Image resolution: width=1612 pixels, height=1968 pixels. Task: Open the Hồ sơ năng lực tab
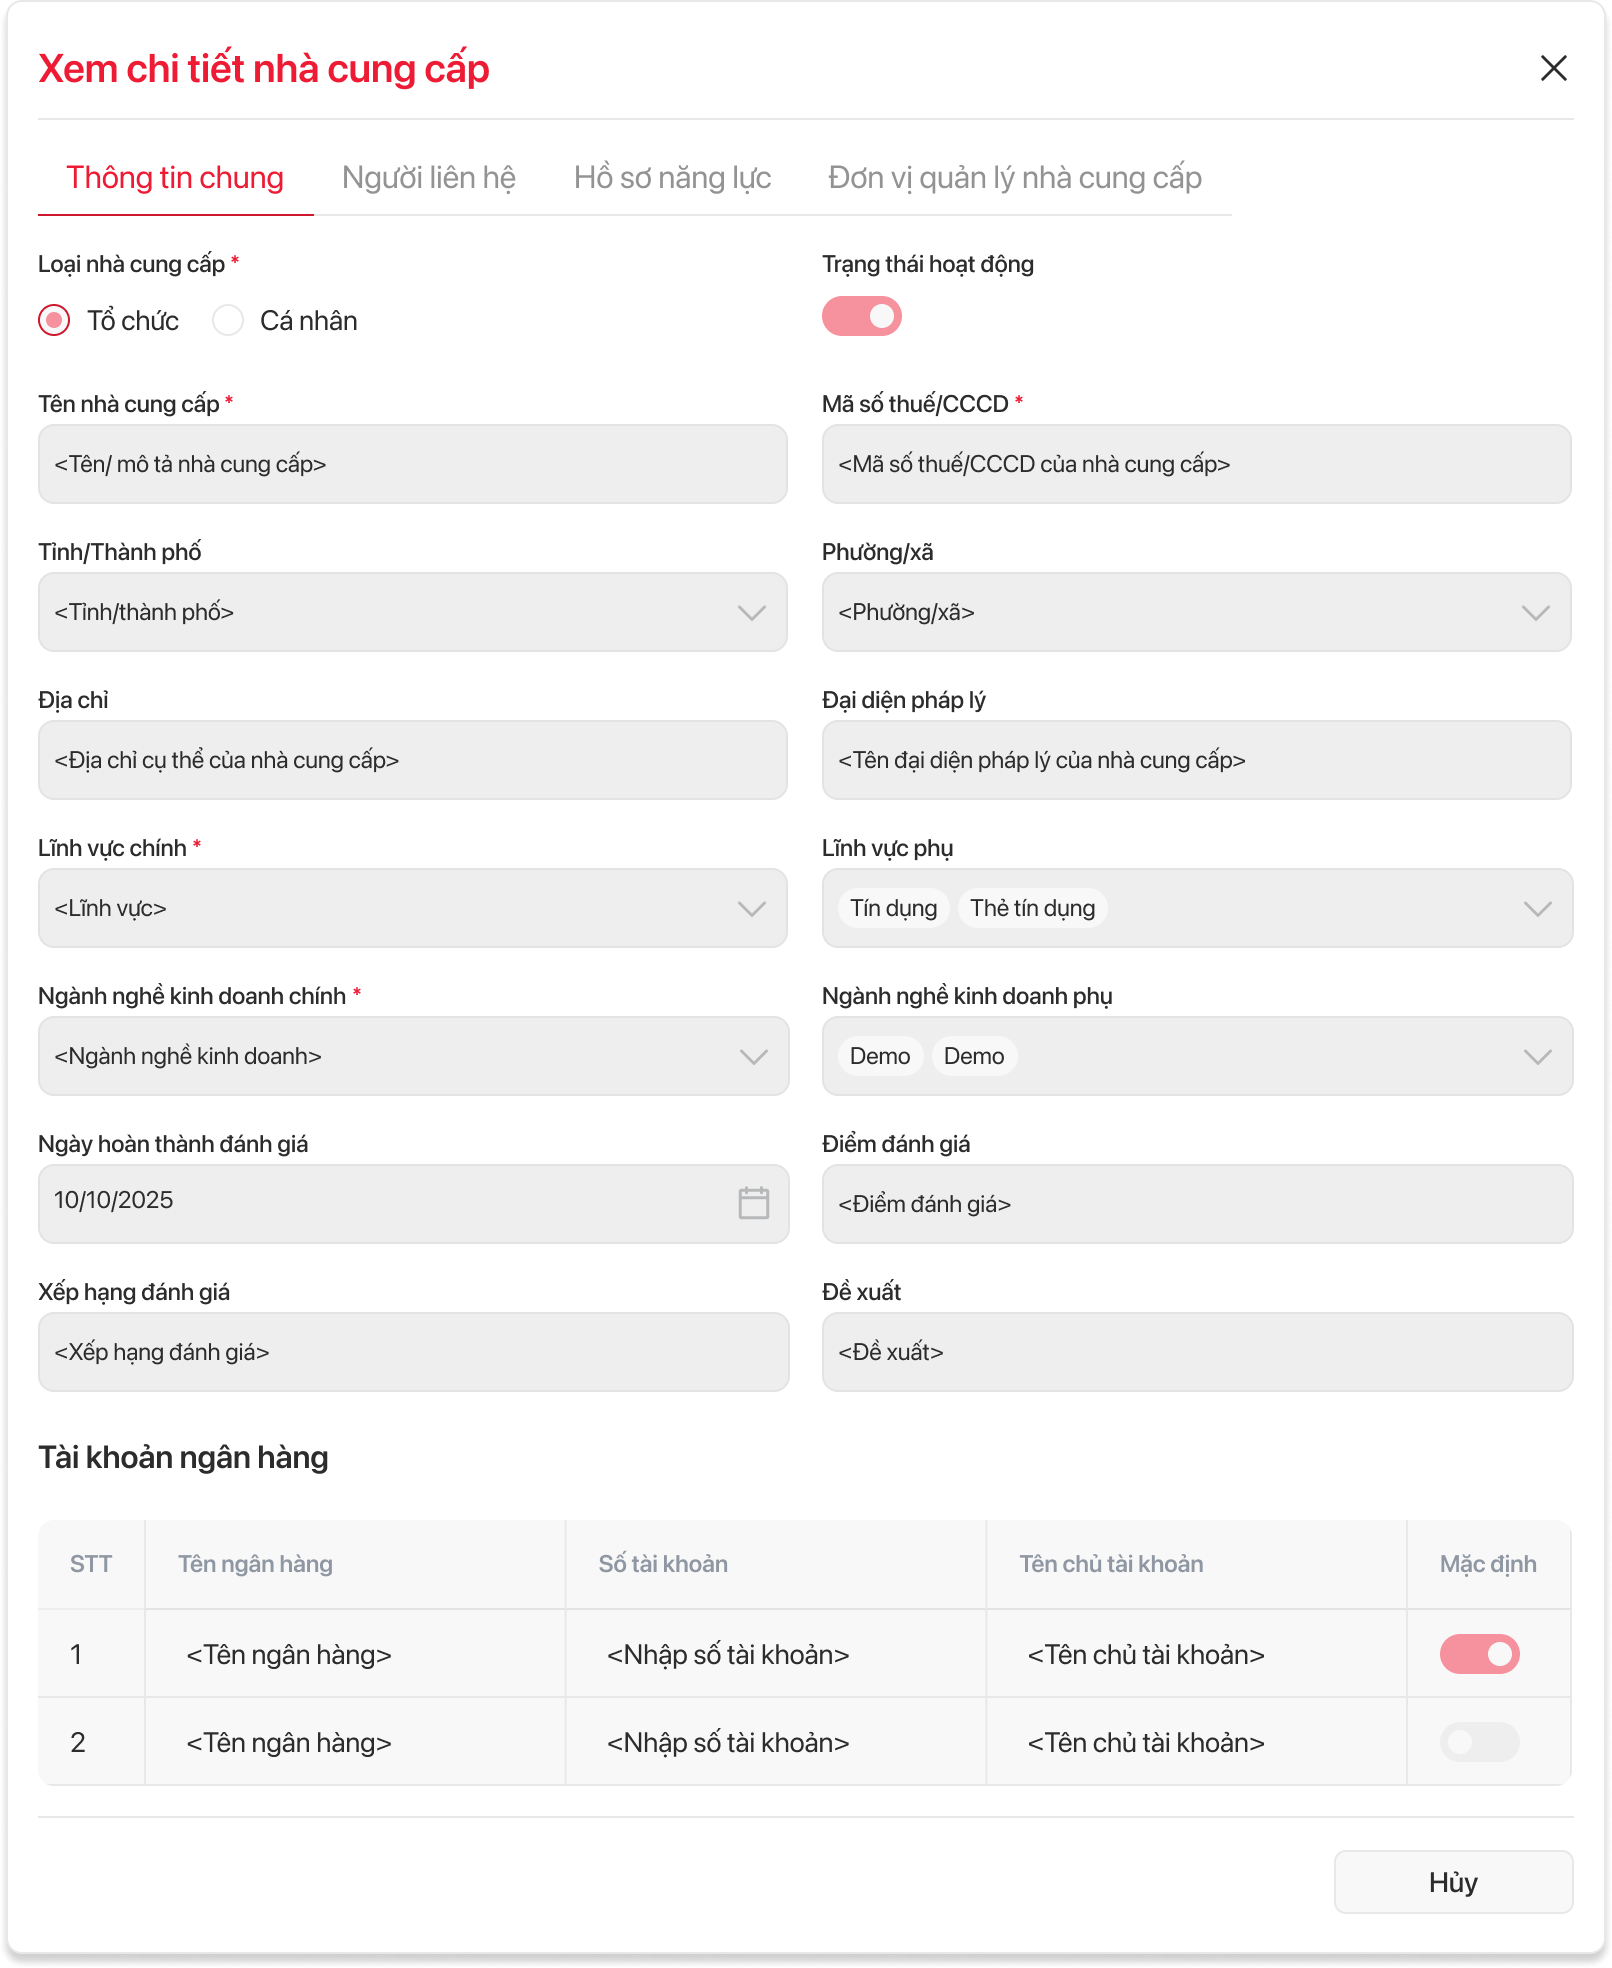pyautogui.click(x=672, y=178)
